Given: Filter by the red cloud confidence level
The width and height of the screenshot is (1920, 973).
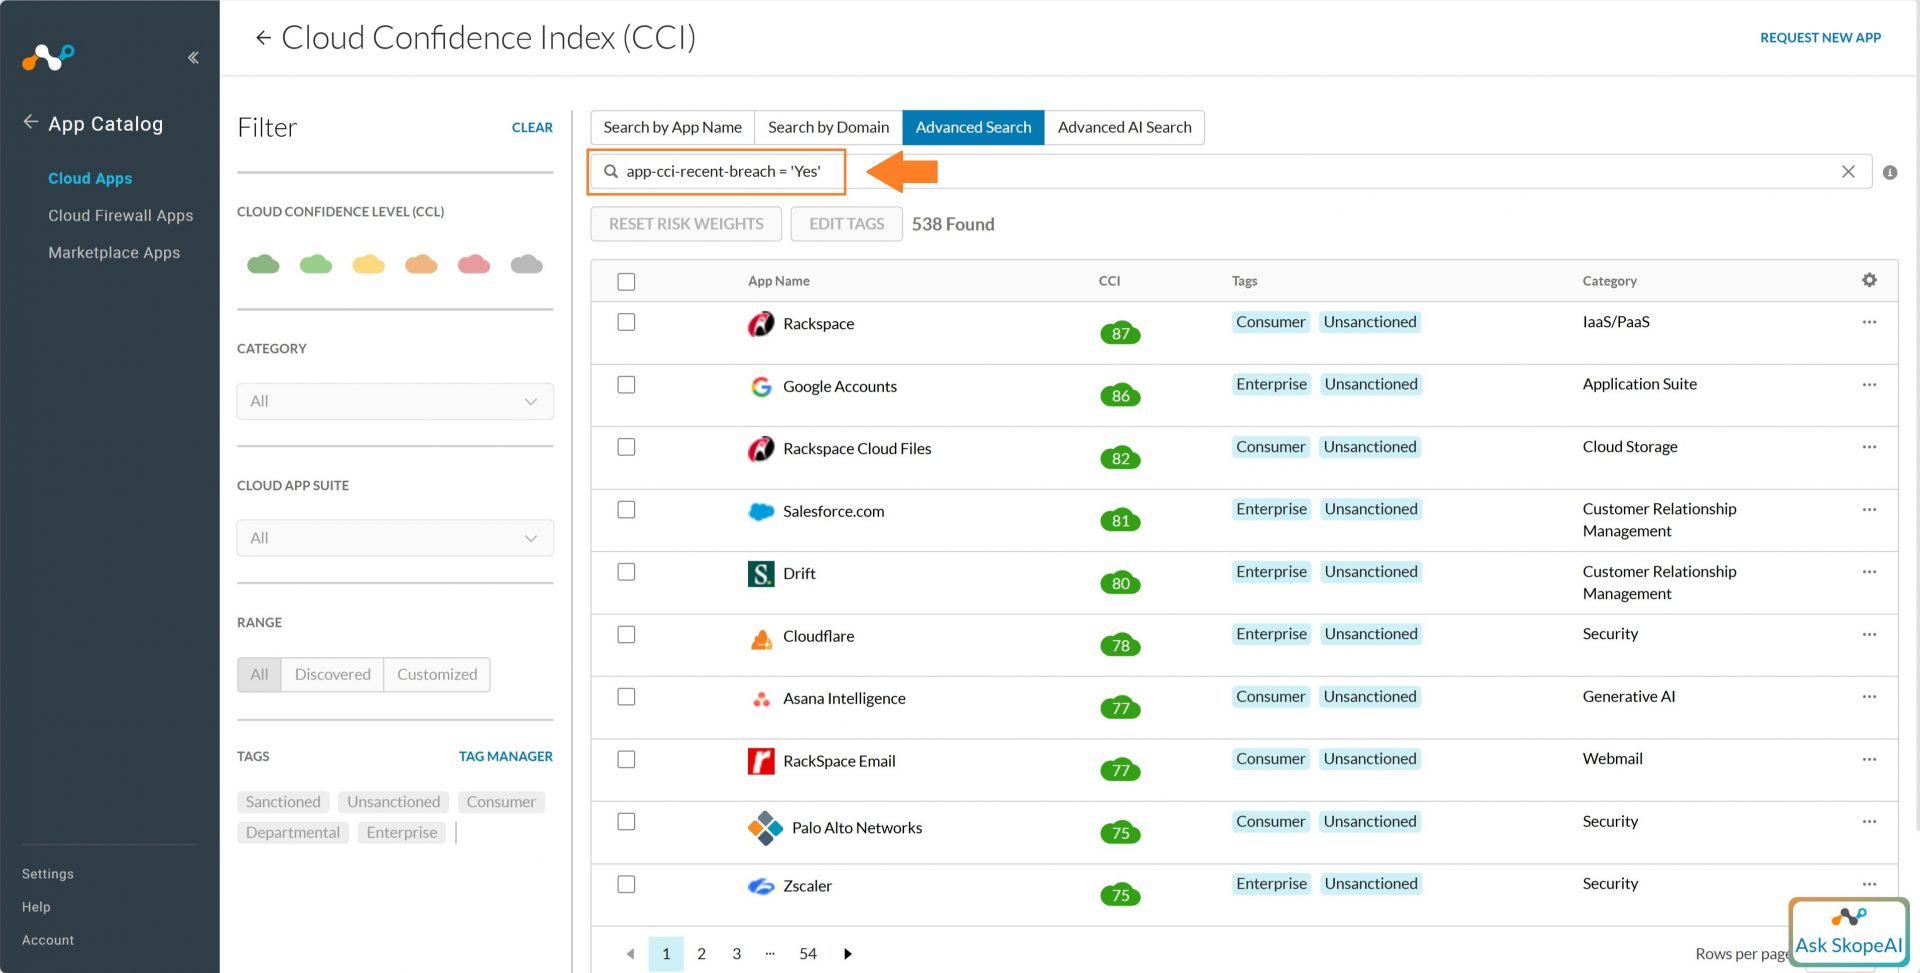Looking at the screenshot, I should click(x=474, y=264).
